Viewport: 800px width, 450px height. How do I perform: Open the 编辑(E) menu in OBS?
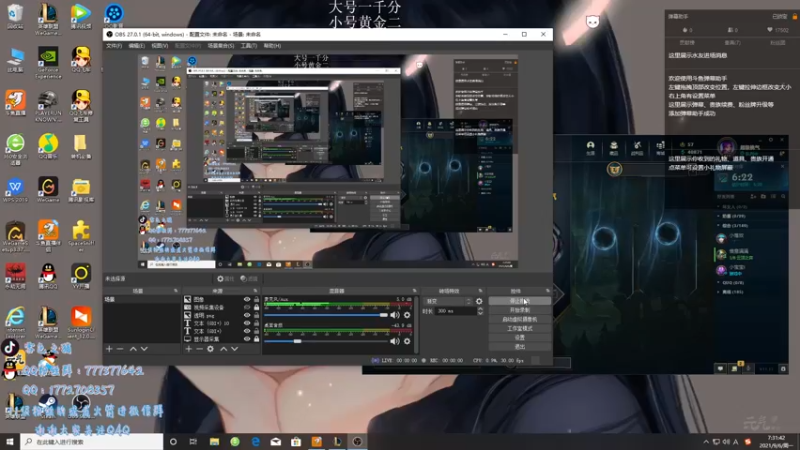click(x=136, y=46)
